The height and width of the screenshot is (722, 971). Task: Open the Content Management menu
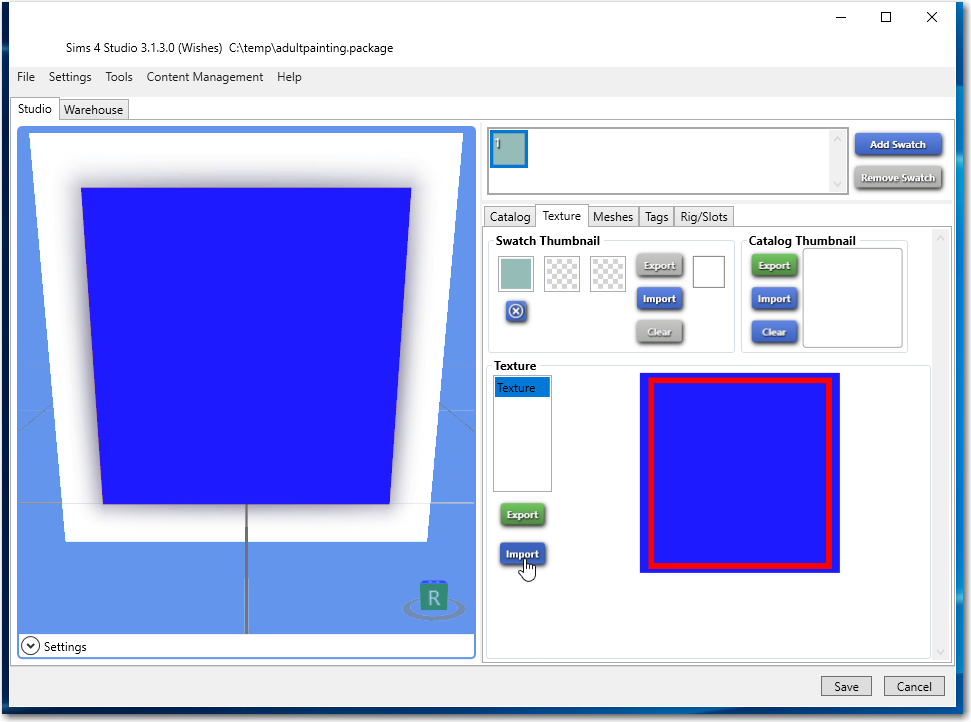click(204, 77)
